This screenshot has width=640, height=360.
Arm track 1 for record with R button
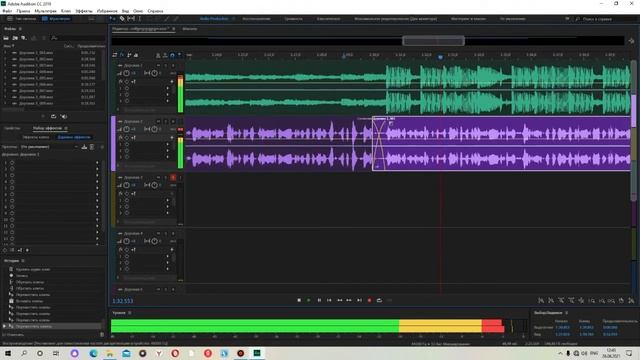click(x=173, y=65)
